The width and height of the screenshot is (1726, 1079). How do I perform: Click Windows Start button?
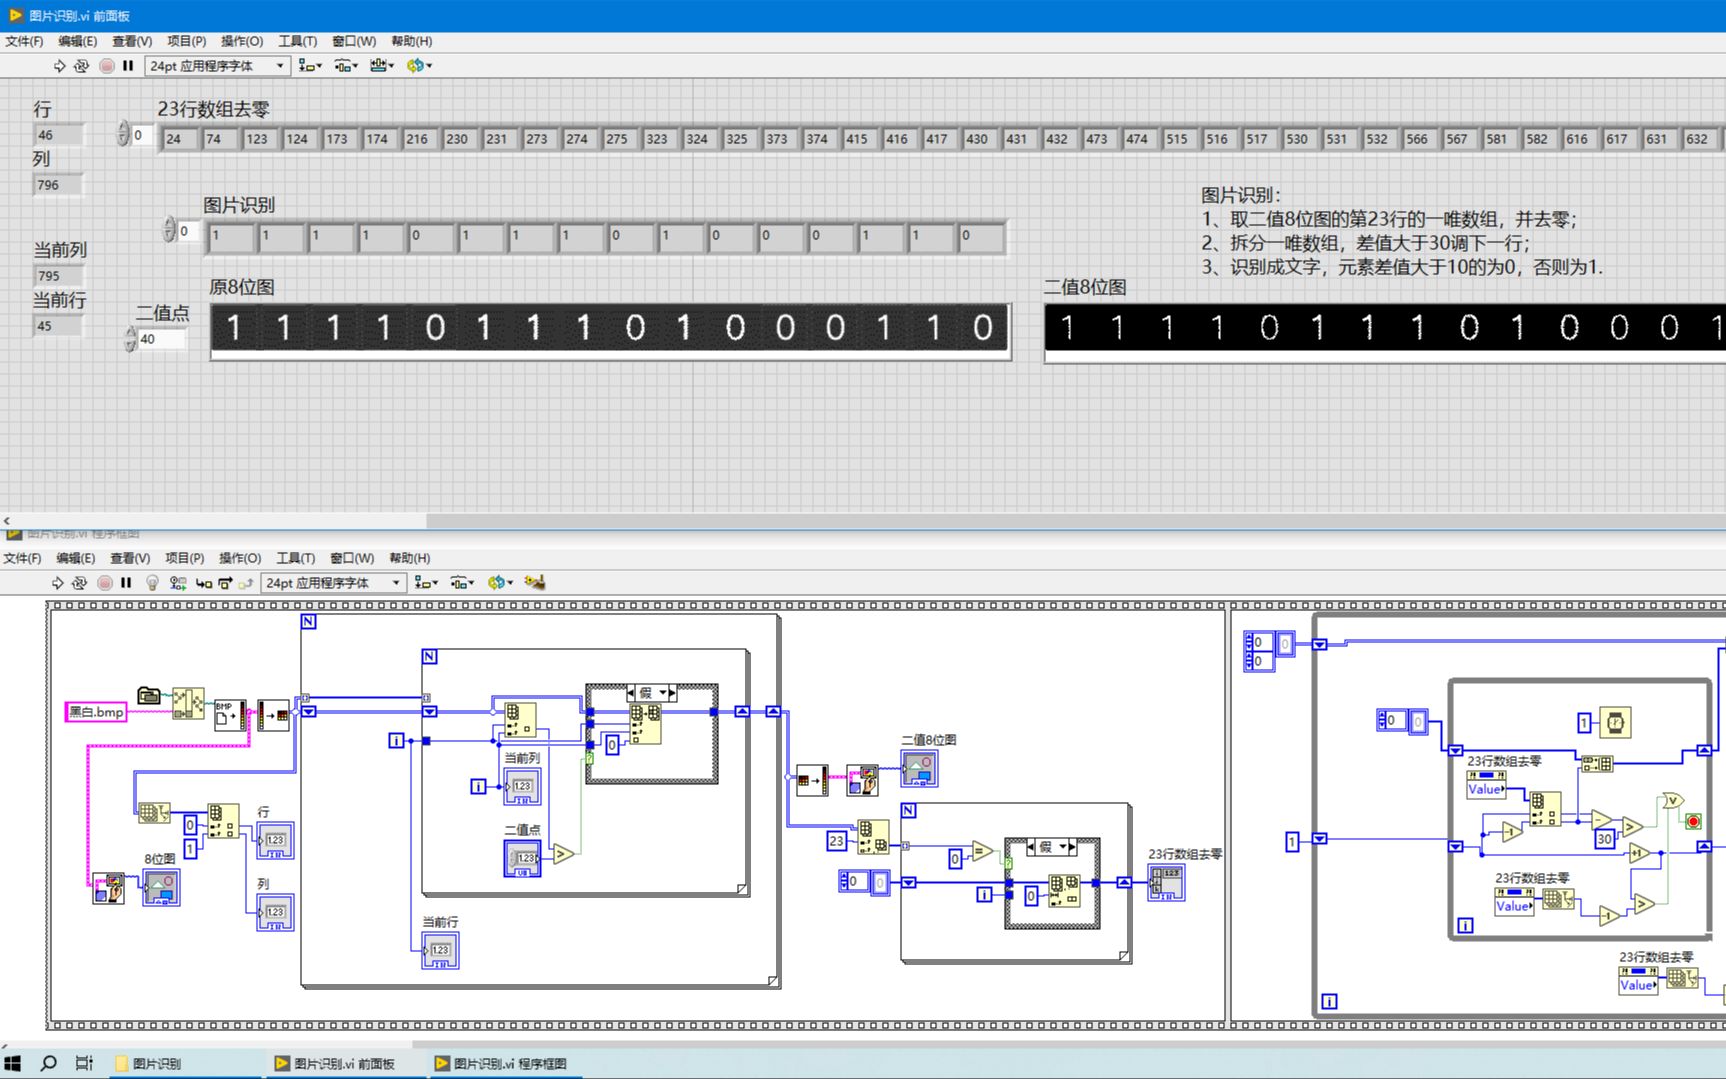(12, 1063)
